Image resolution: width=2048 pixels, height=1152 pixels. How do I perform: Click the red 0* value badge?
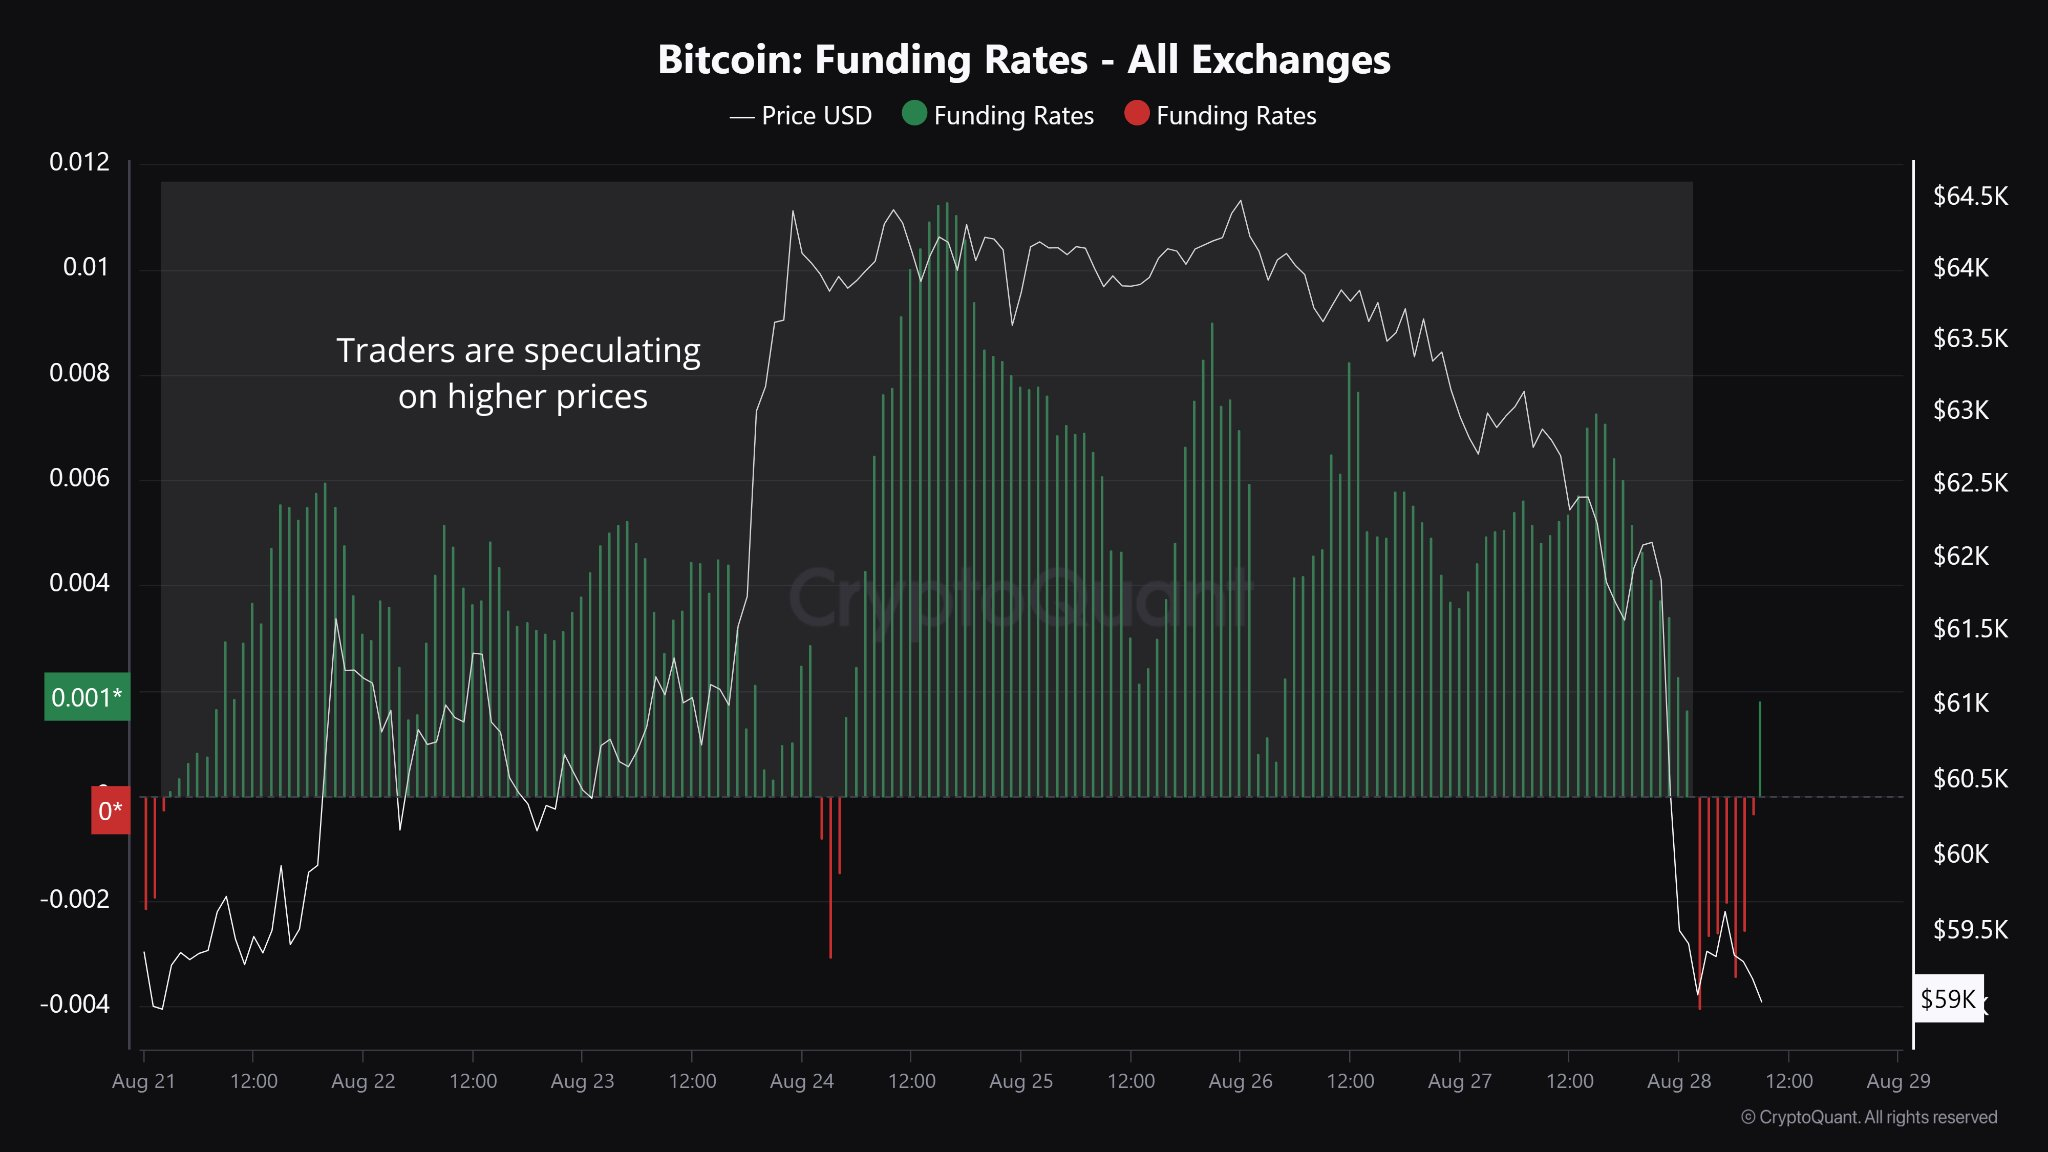(x=110, y=810)
